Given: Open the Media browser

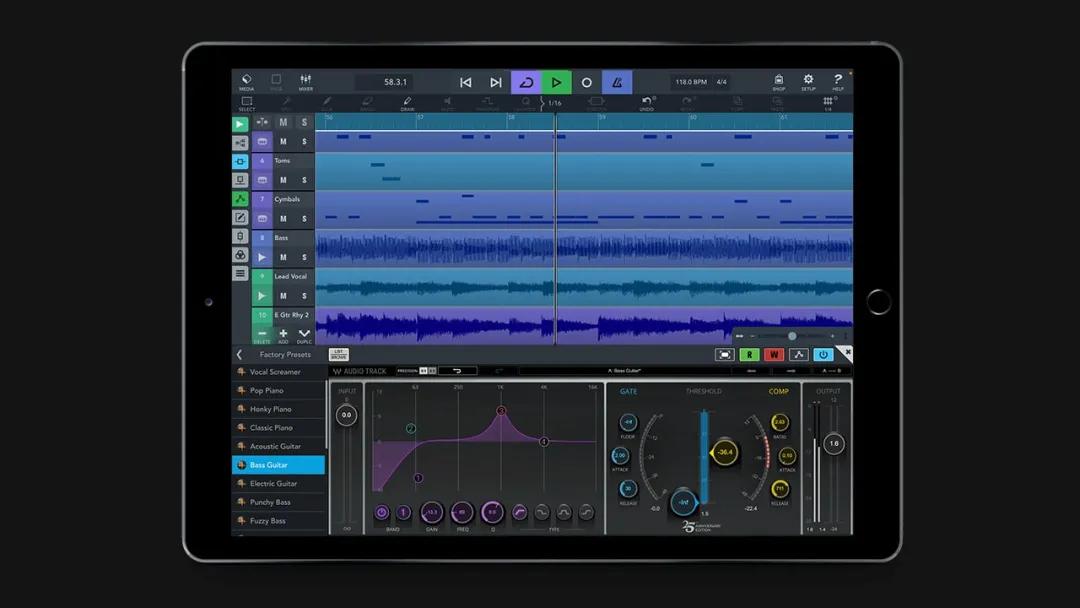Looking at the screenshot, I should (246, 82).
